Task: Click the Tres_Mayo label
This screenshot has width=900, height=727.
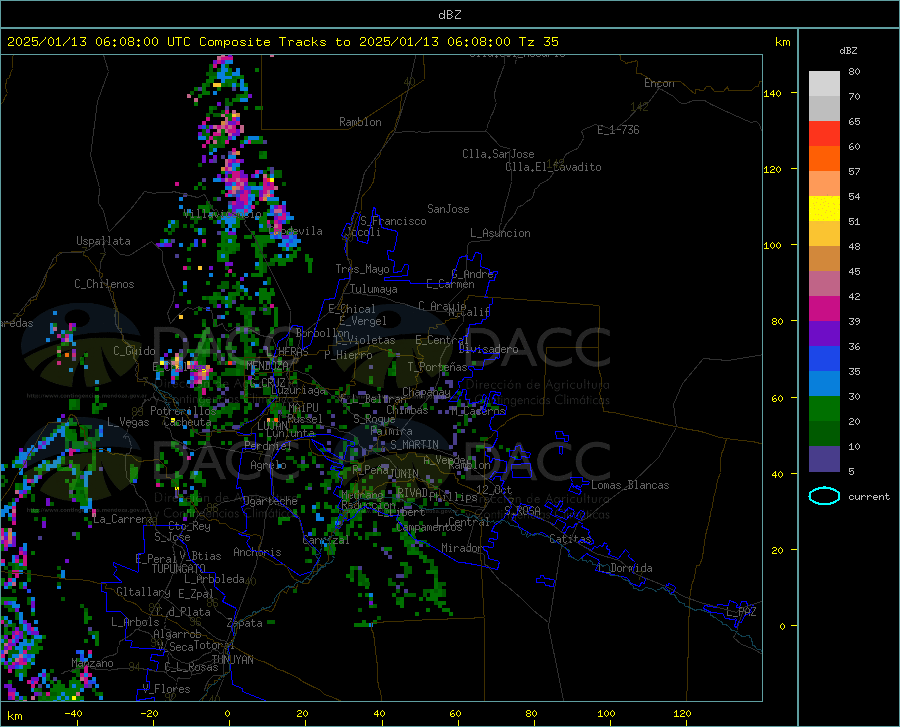Action: [x=362, y=269]
